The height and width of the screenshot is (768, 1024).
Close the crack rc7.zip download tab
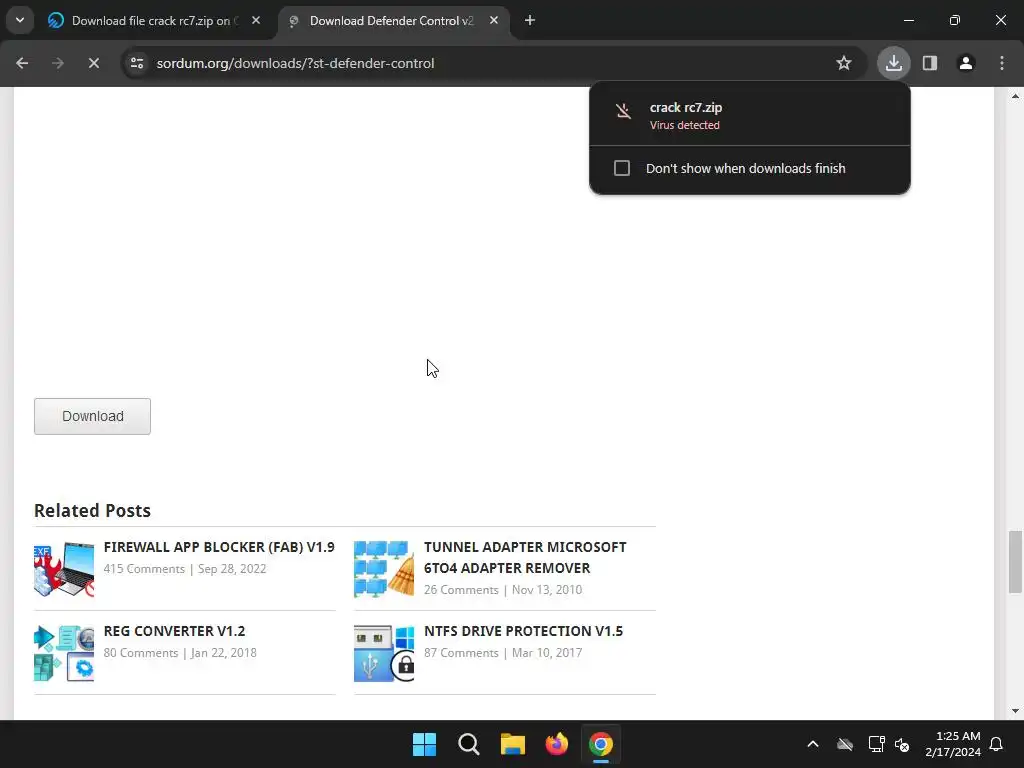(x=256, y=21)
